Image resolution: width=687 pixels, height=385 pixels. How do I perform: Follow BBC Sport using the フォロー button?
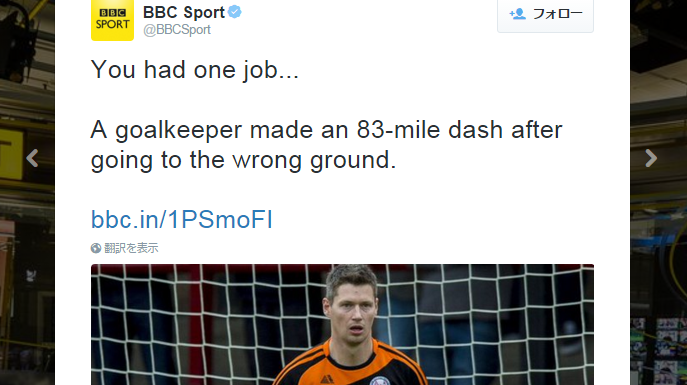tap(545, 14)
